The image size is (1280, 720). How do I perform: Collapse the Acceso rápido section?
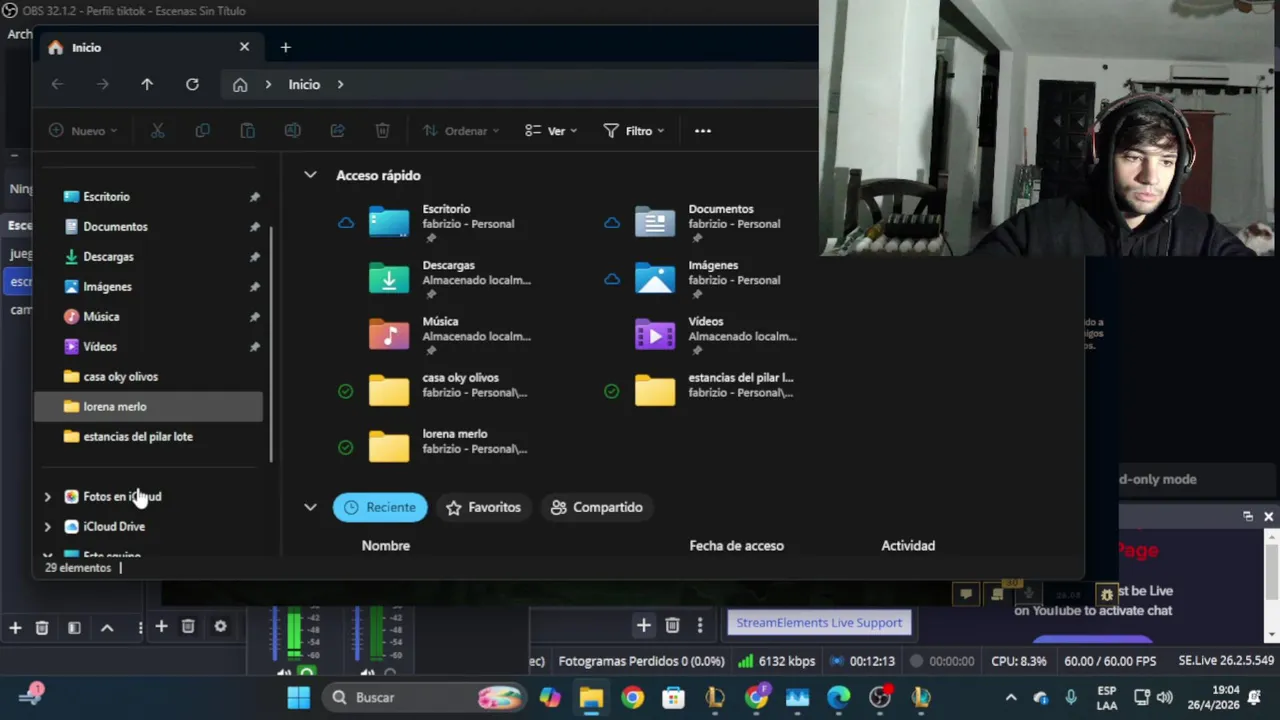click(x=310, y=175)
